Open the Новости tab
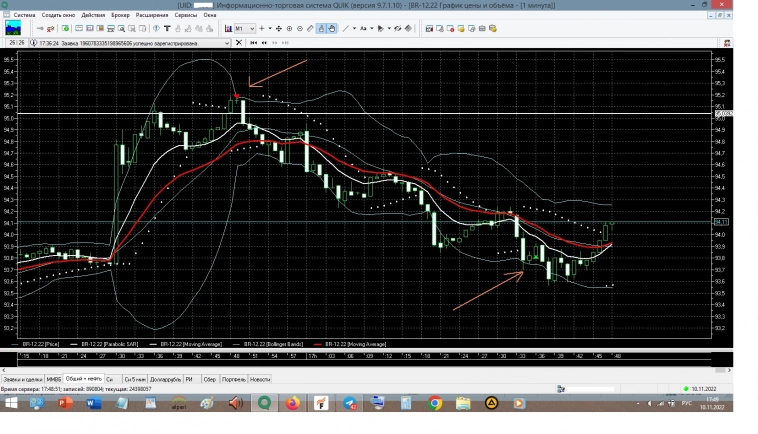 [260, 380]
